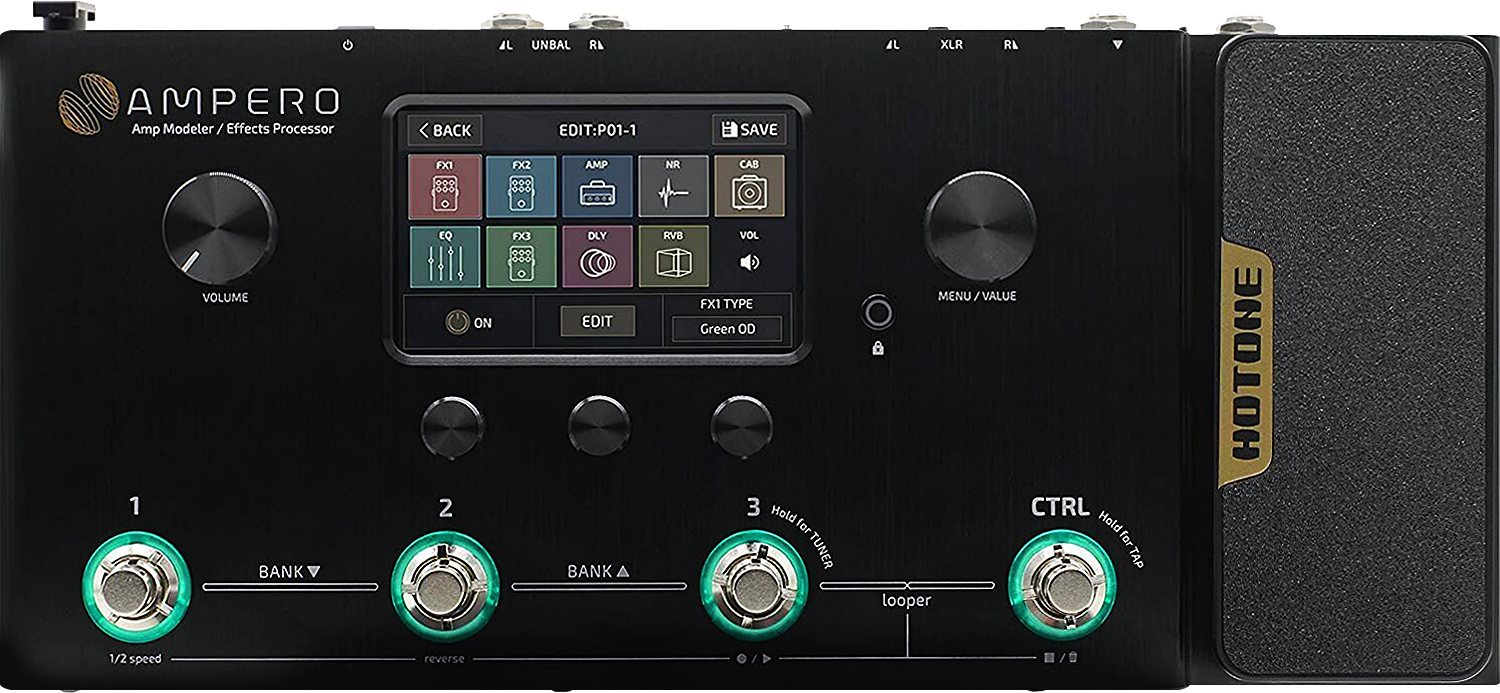
Task: Select the FX1 pedal module tile
Action: [445, 186]
